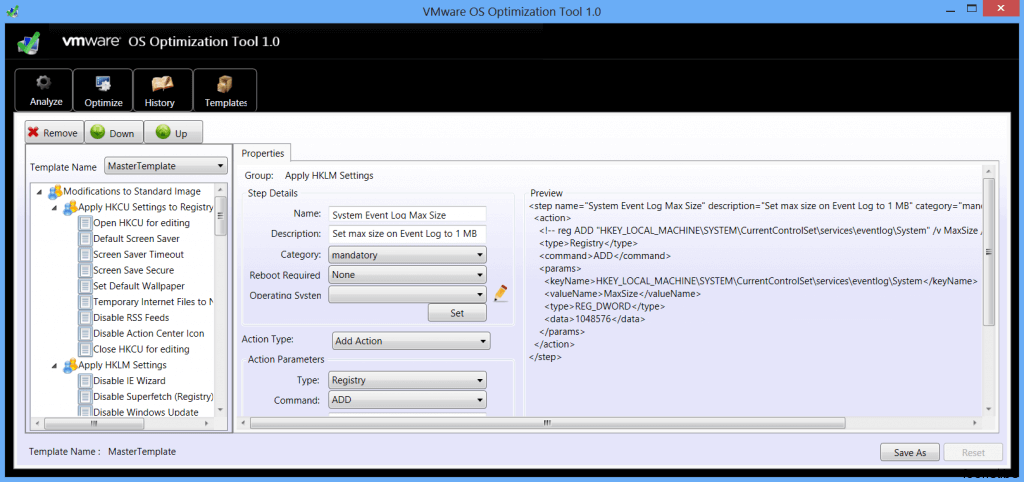Click the Reset button
The height and width of the screenshot is (482, 1024).
point(973,452)
